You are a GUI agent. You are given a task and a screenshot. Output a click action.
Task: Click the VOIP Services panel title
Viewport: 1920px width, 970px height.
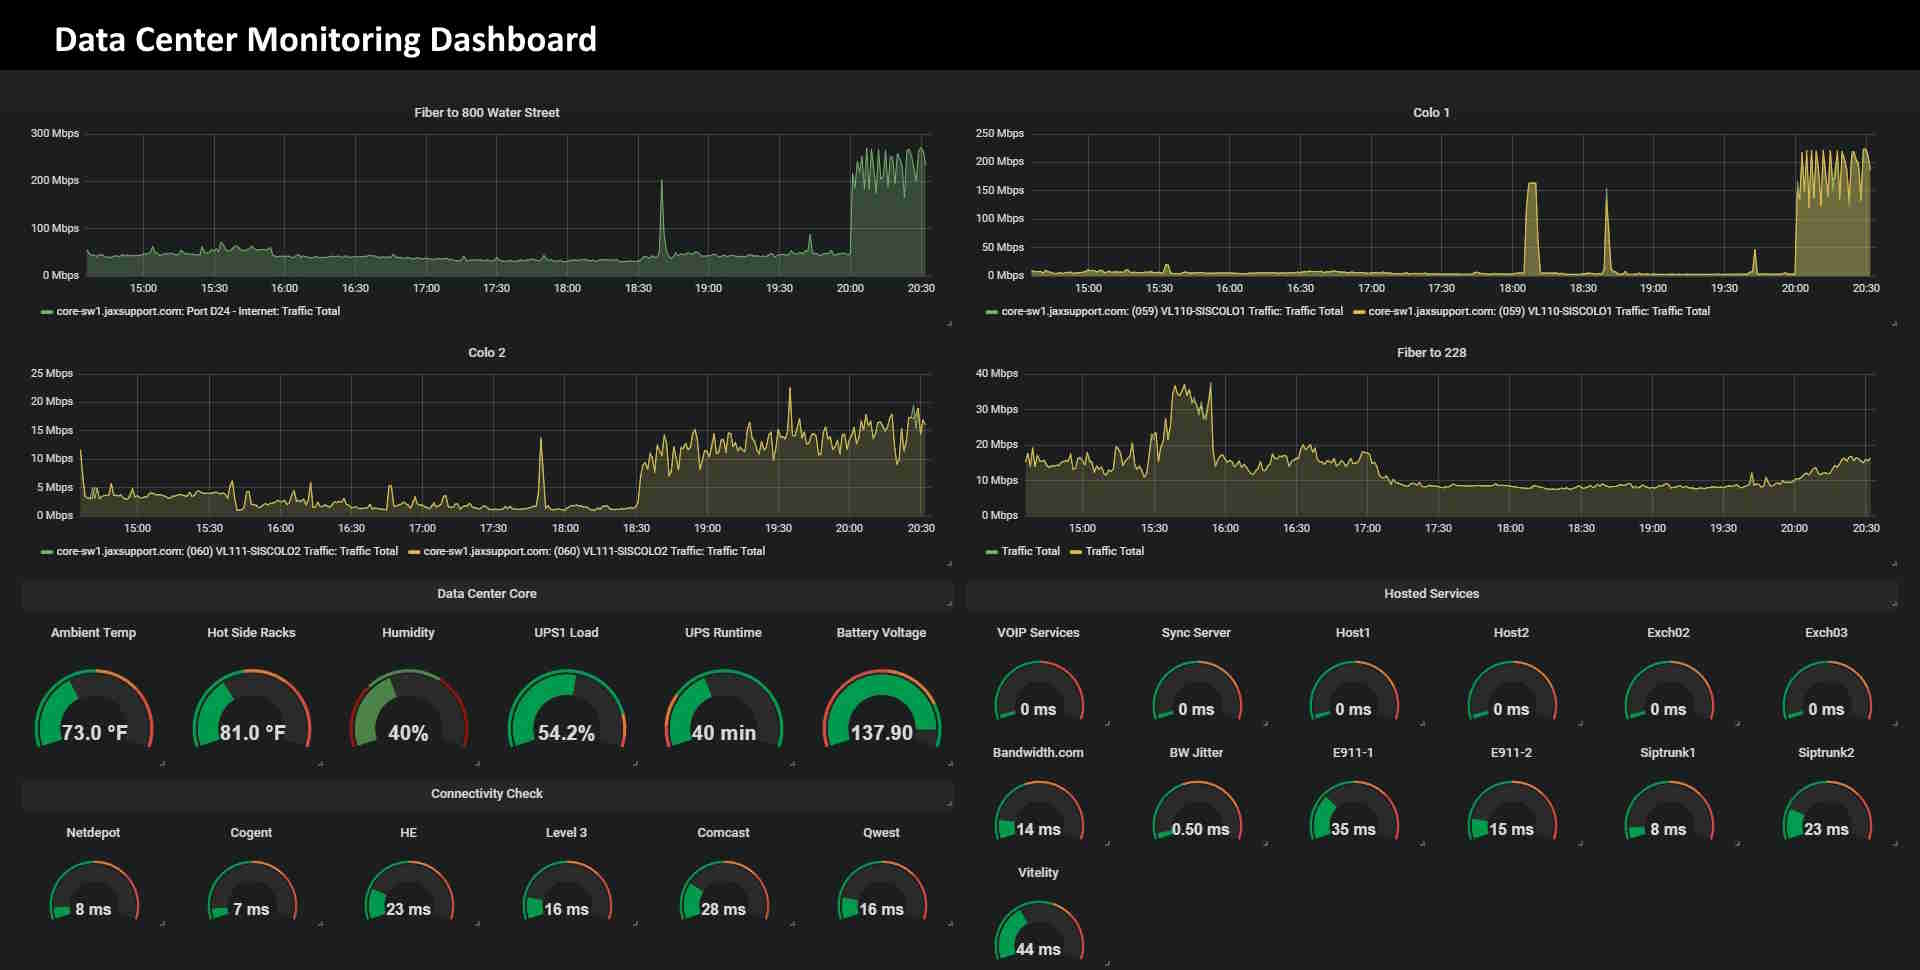pos(1038,633)
